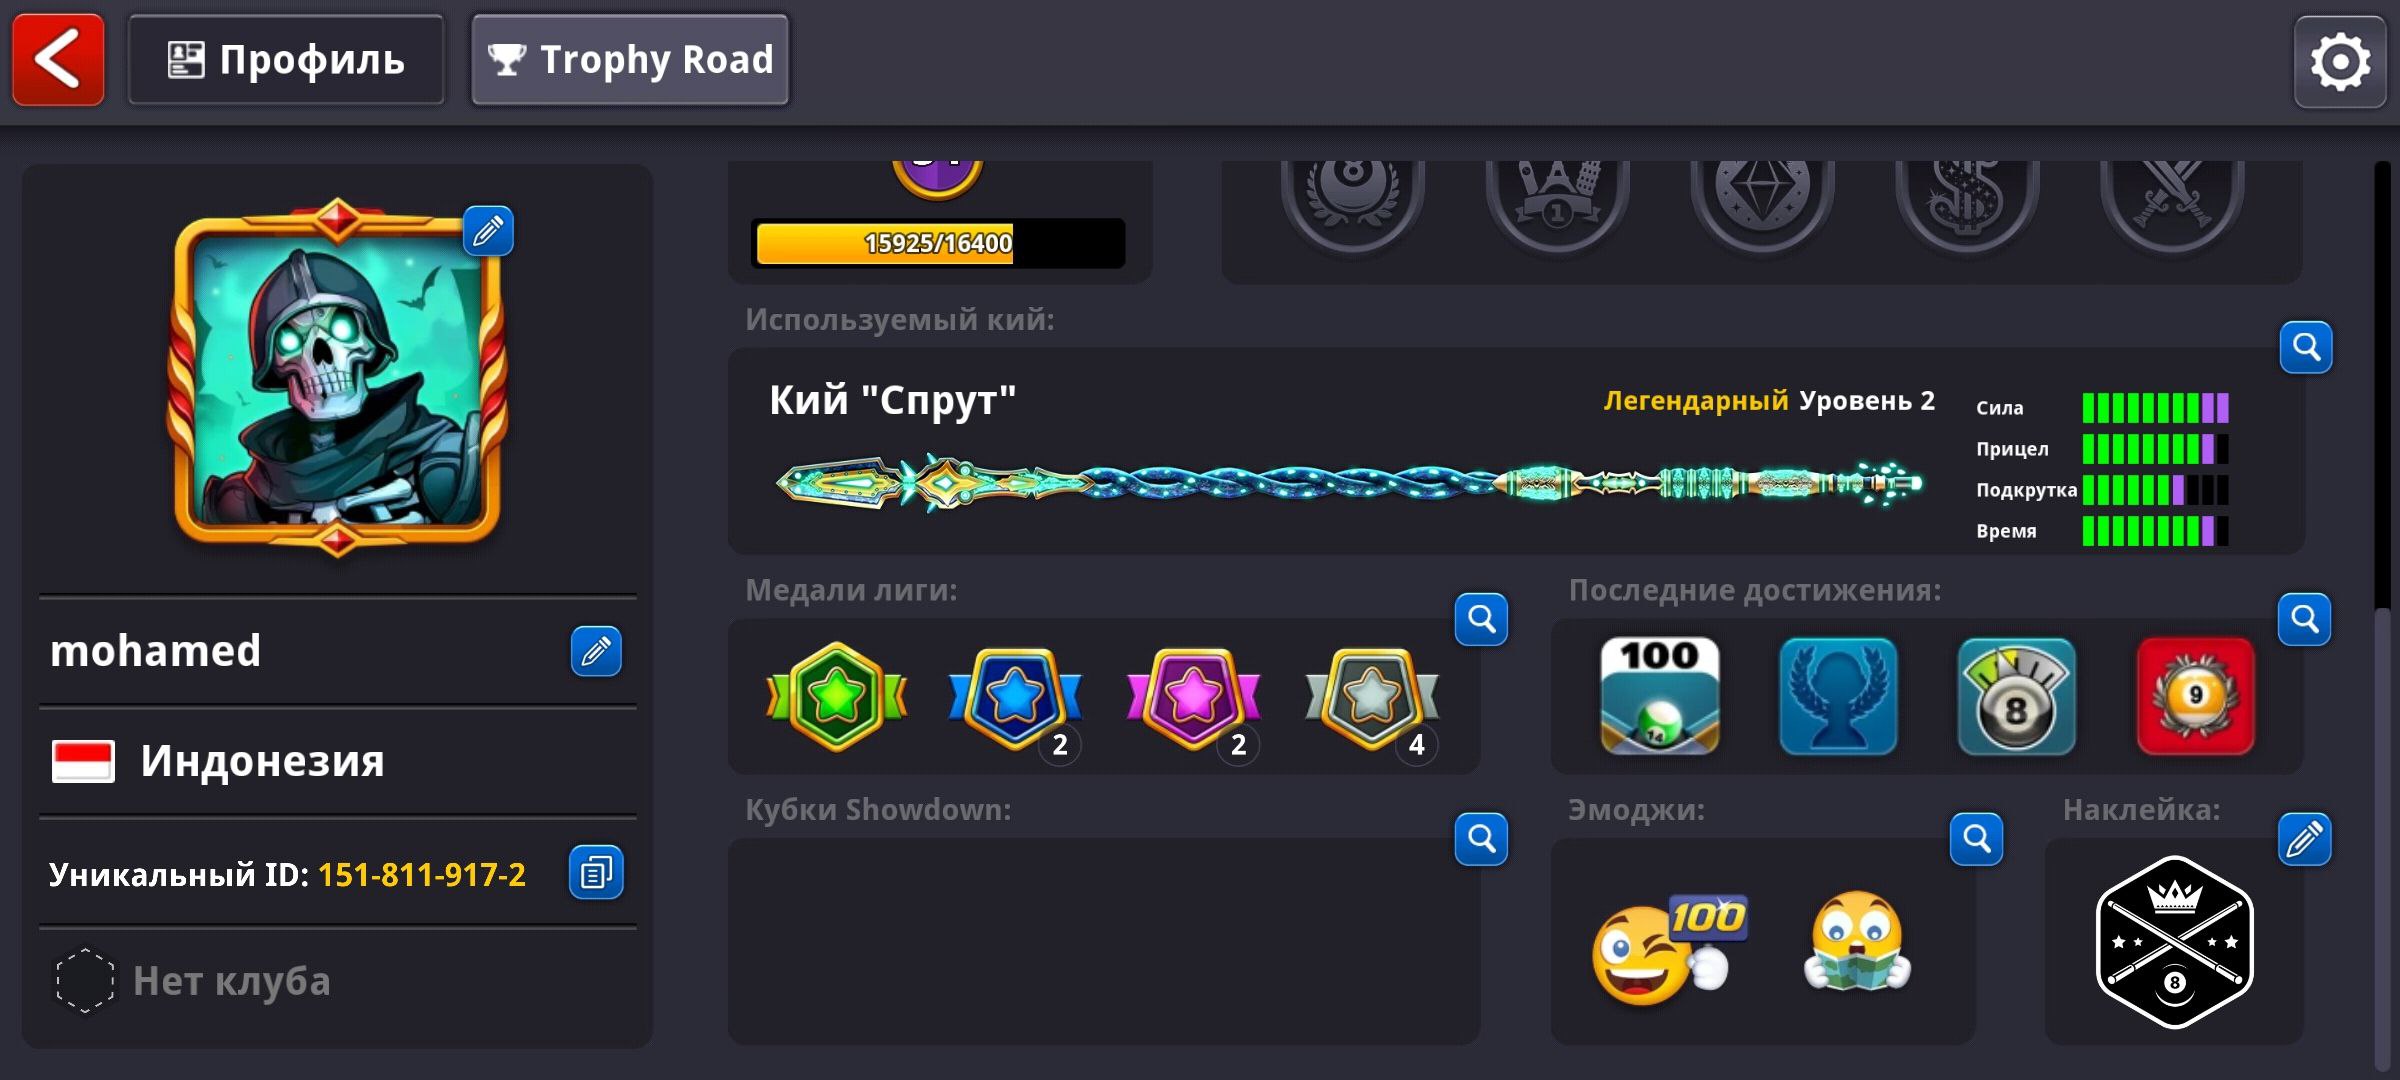Image resolution: width=2400 pixels, height=1080 pixels.
Task: Click the vertical scrollbar on right edge
Action: (x=2382, y=610)
